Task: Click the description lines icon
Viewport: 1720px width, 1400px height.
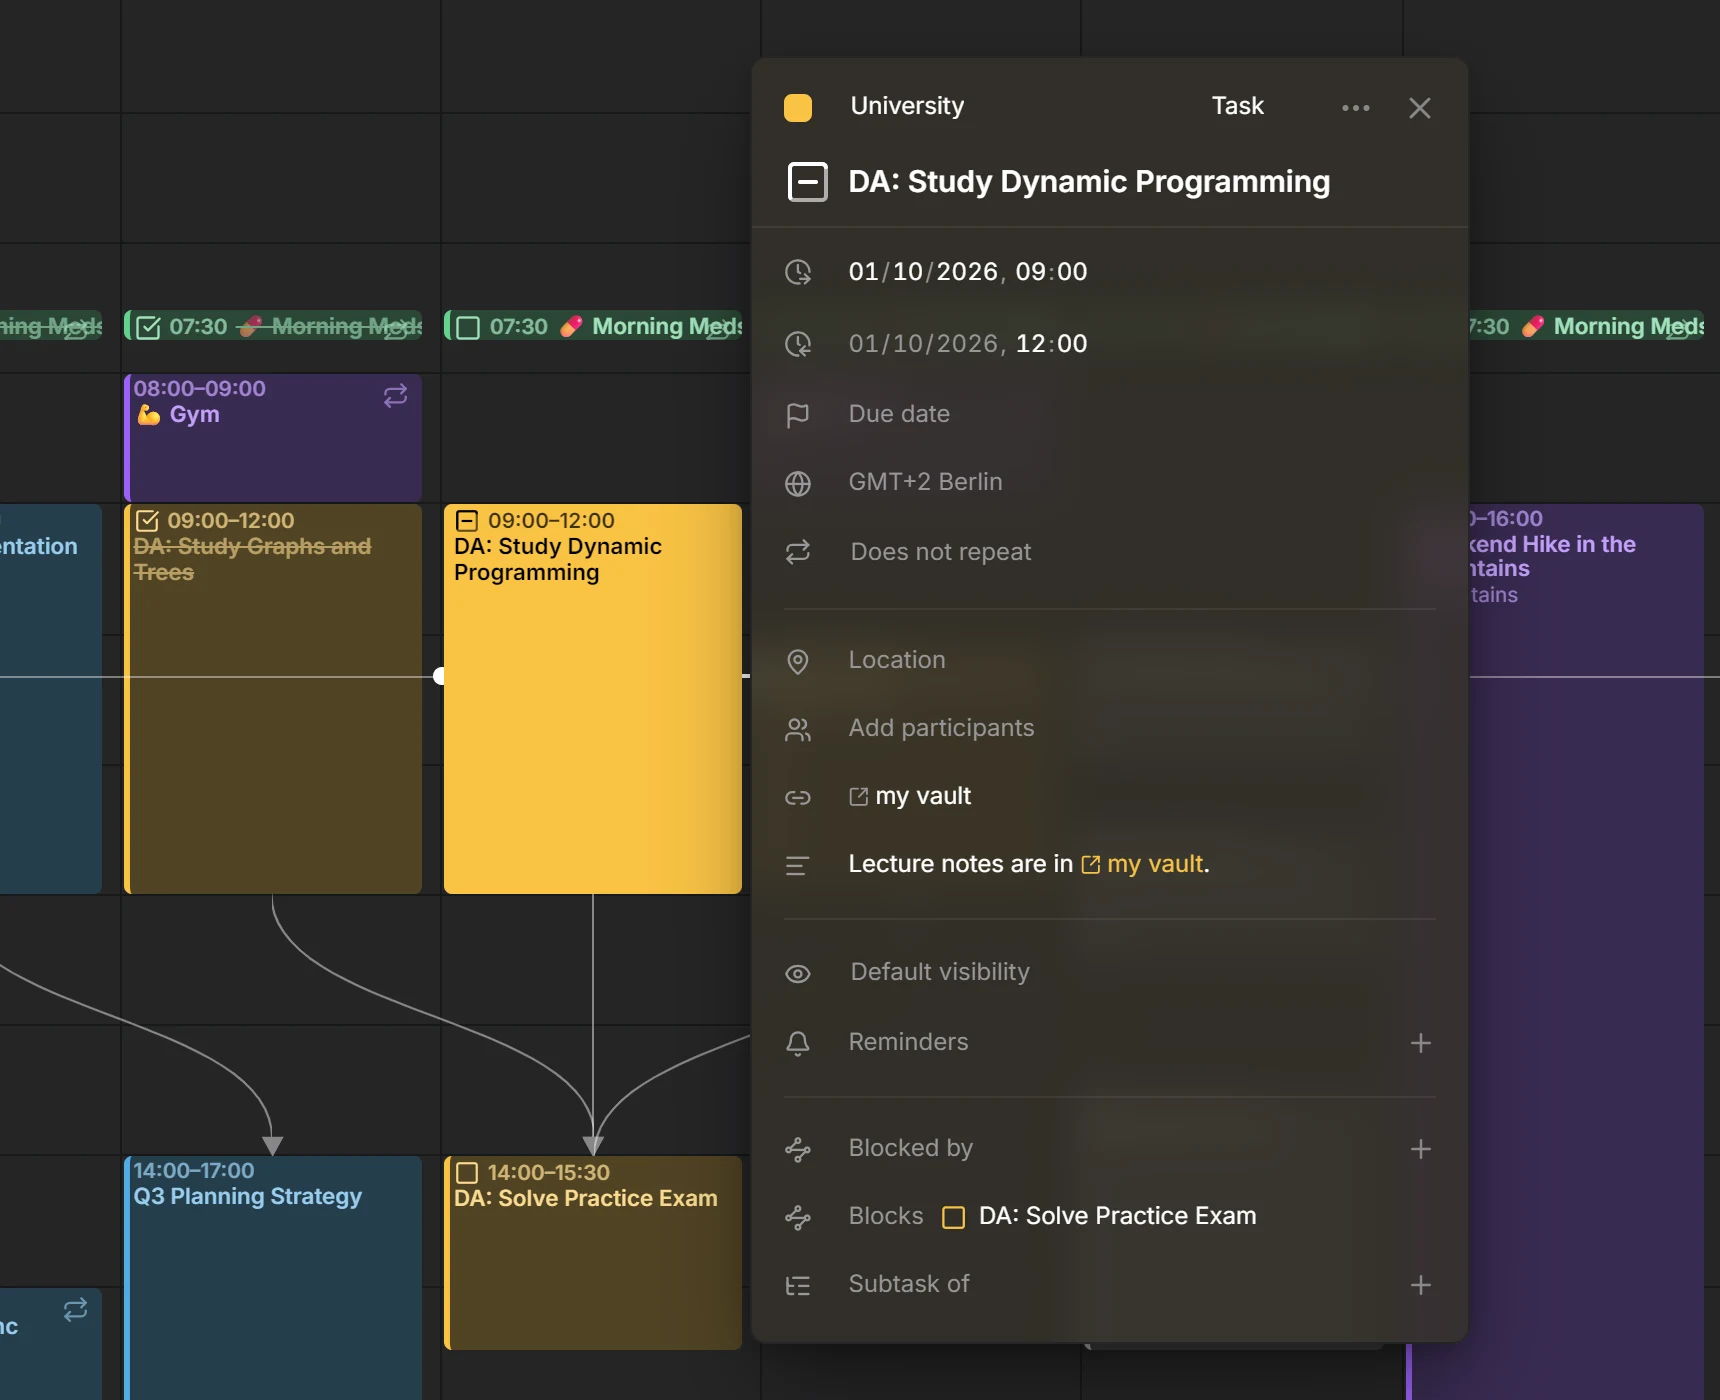Action: click(797, 866)
